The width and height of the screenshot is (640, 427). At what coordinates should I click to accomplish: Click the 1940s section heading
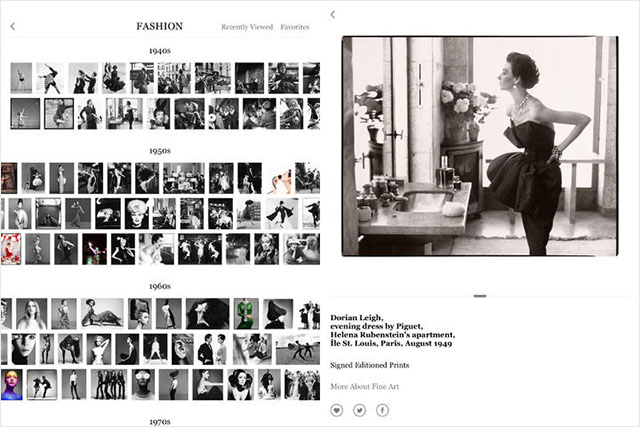pyautogui.click(x=160, y=51)
